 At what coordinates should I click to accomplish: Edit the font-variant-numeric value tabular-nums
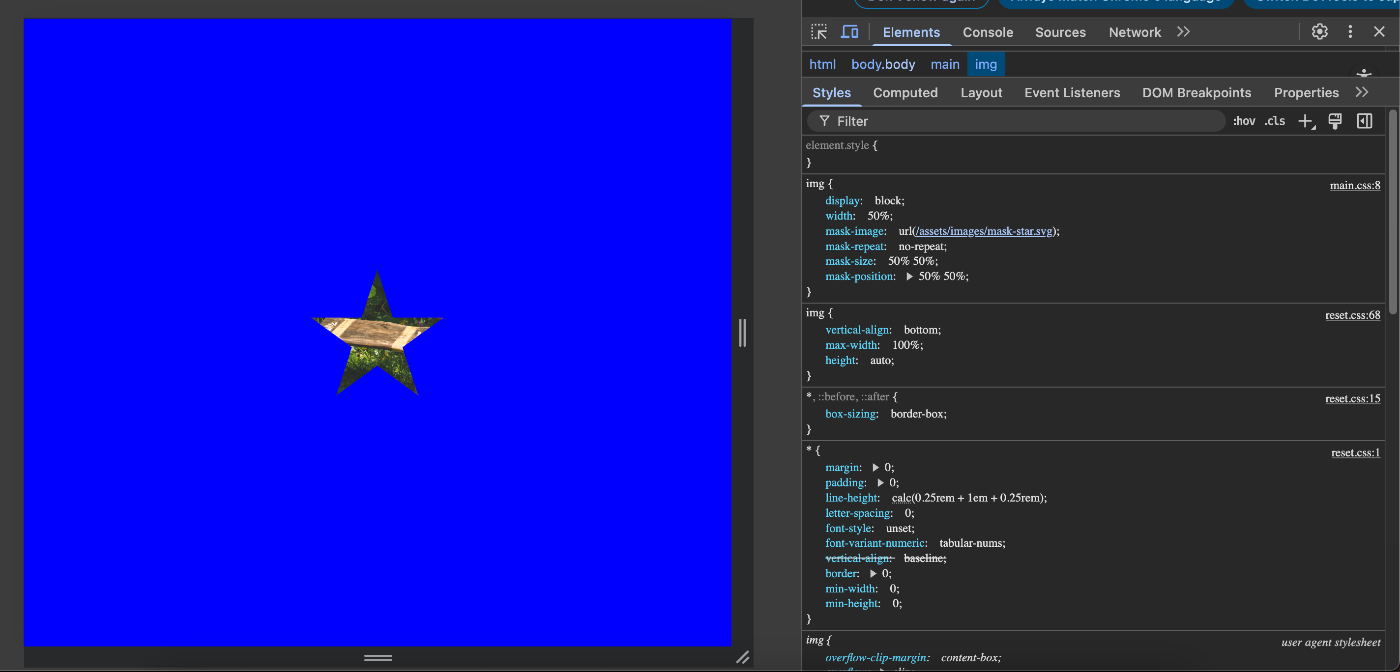(x=972, y=543)
